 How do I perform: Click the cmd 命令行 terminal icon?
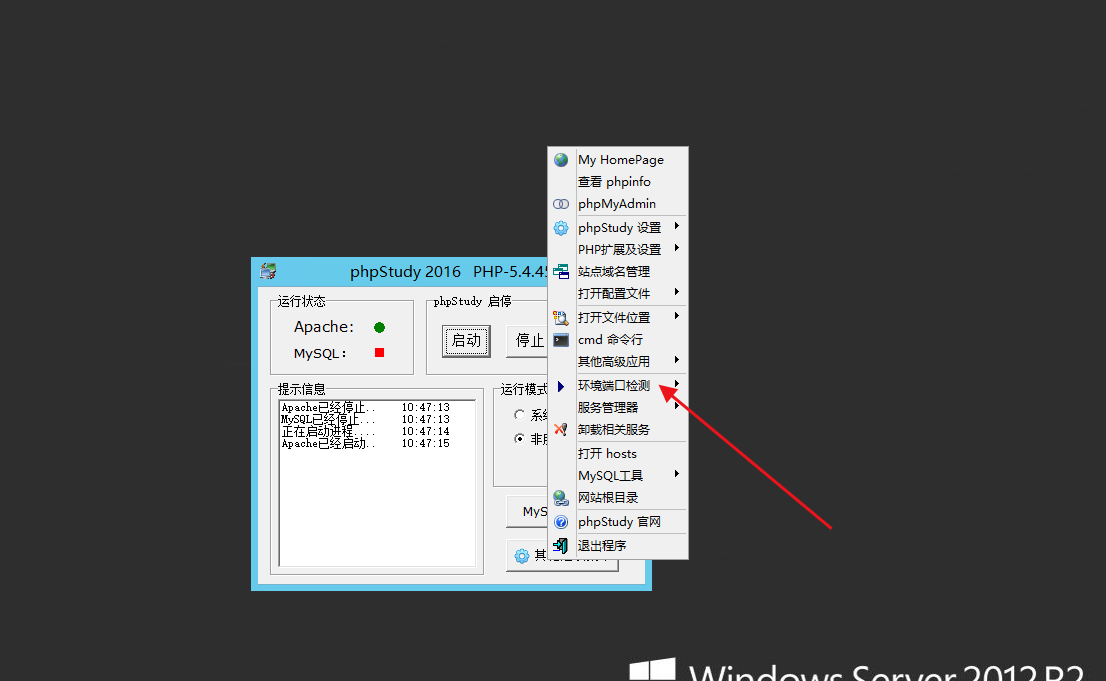(561, 340)
